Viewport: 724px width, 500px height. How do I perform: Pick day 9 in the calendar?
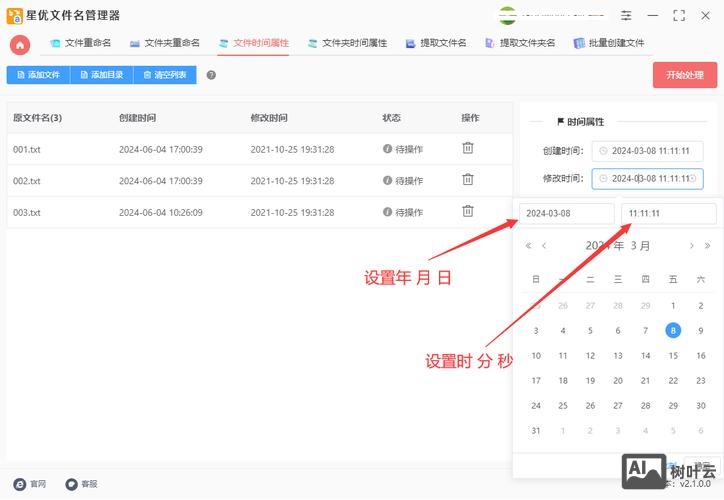click(x=700, y=331)
